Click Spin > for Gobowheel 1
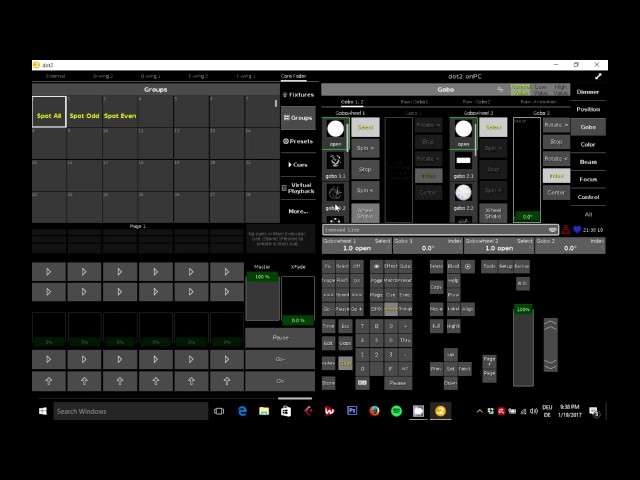The height and width of the screenshot is (480, 640). (365, 148)
